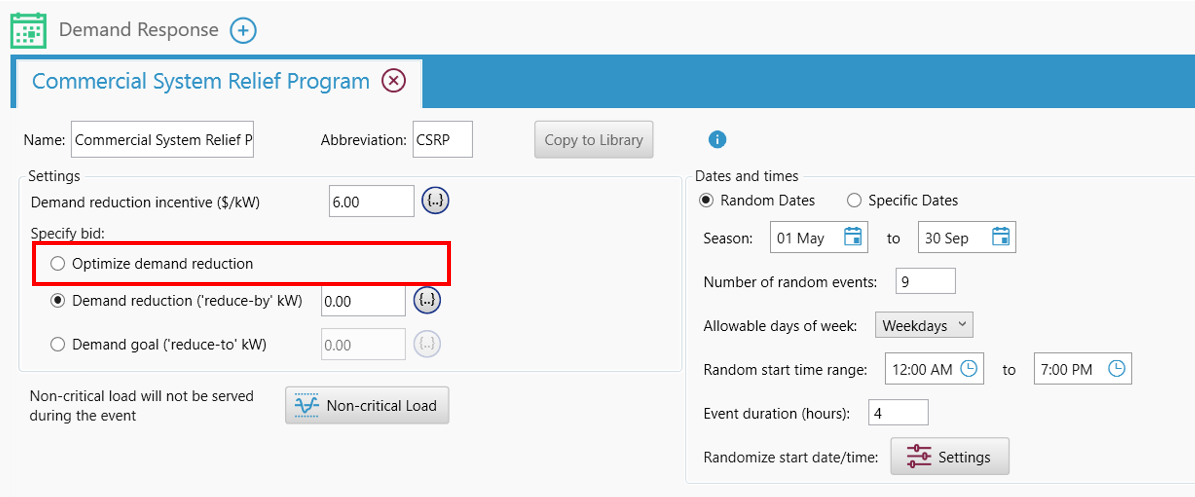1195x497 pixels.
Task: Expand Allowable days of week dropdown
Action: 924,325
